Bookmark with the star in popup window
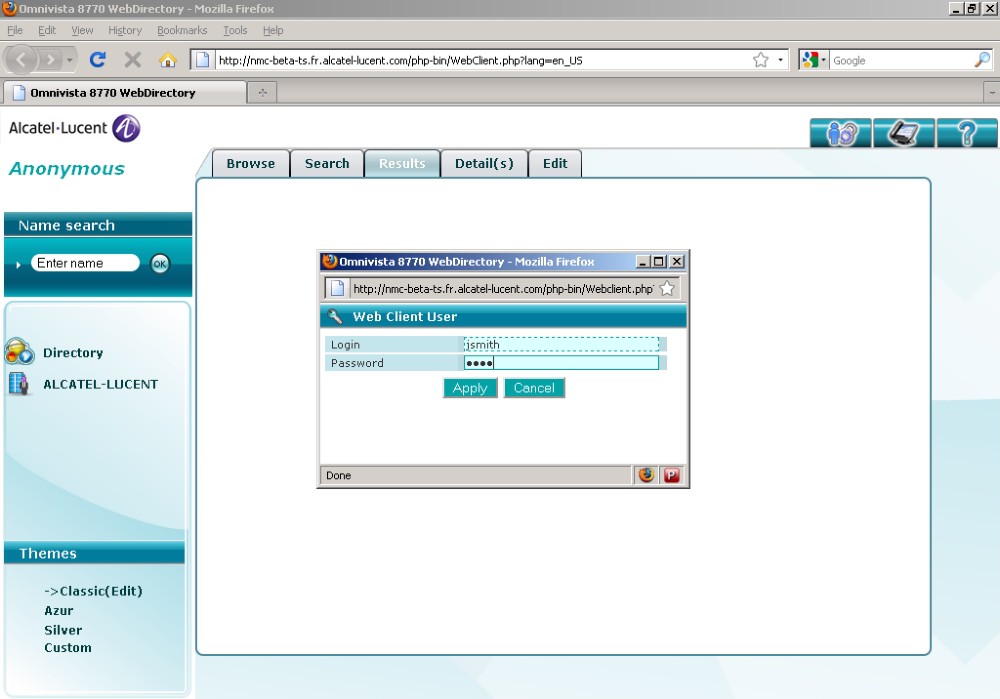Image resolution: width=1000 pixels, height=699 pixels. 667,288
